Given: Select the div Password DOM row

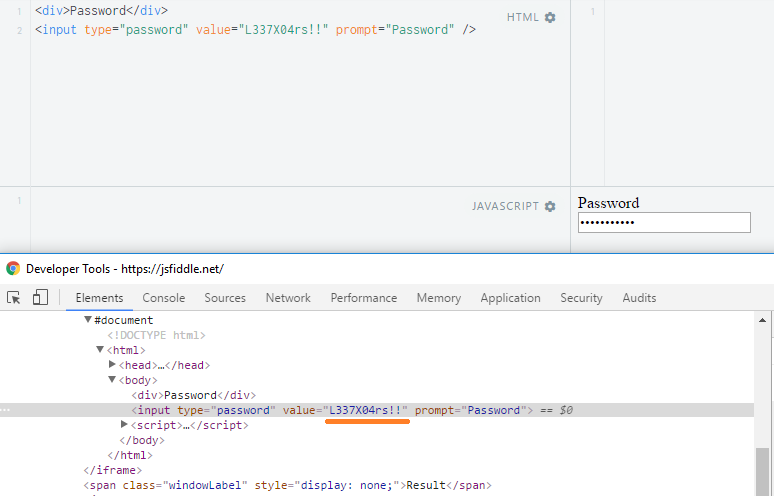Looking at the screenshot, I should tap(194, 395).
